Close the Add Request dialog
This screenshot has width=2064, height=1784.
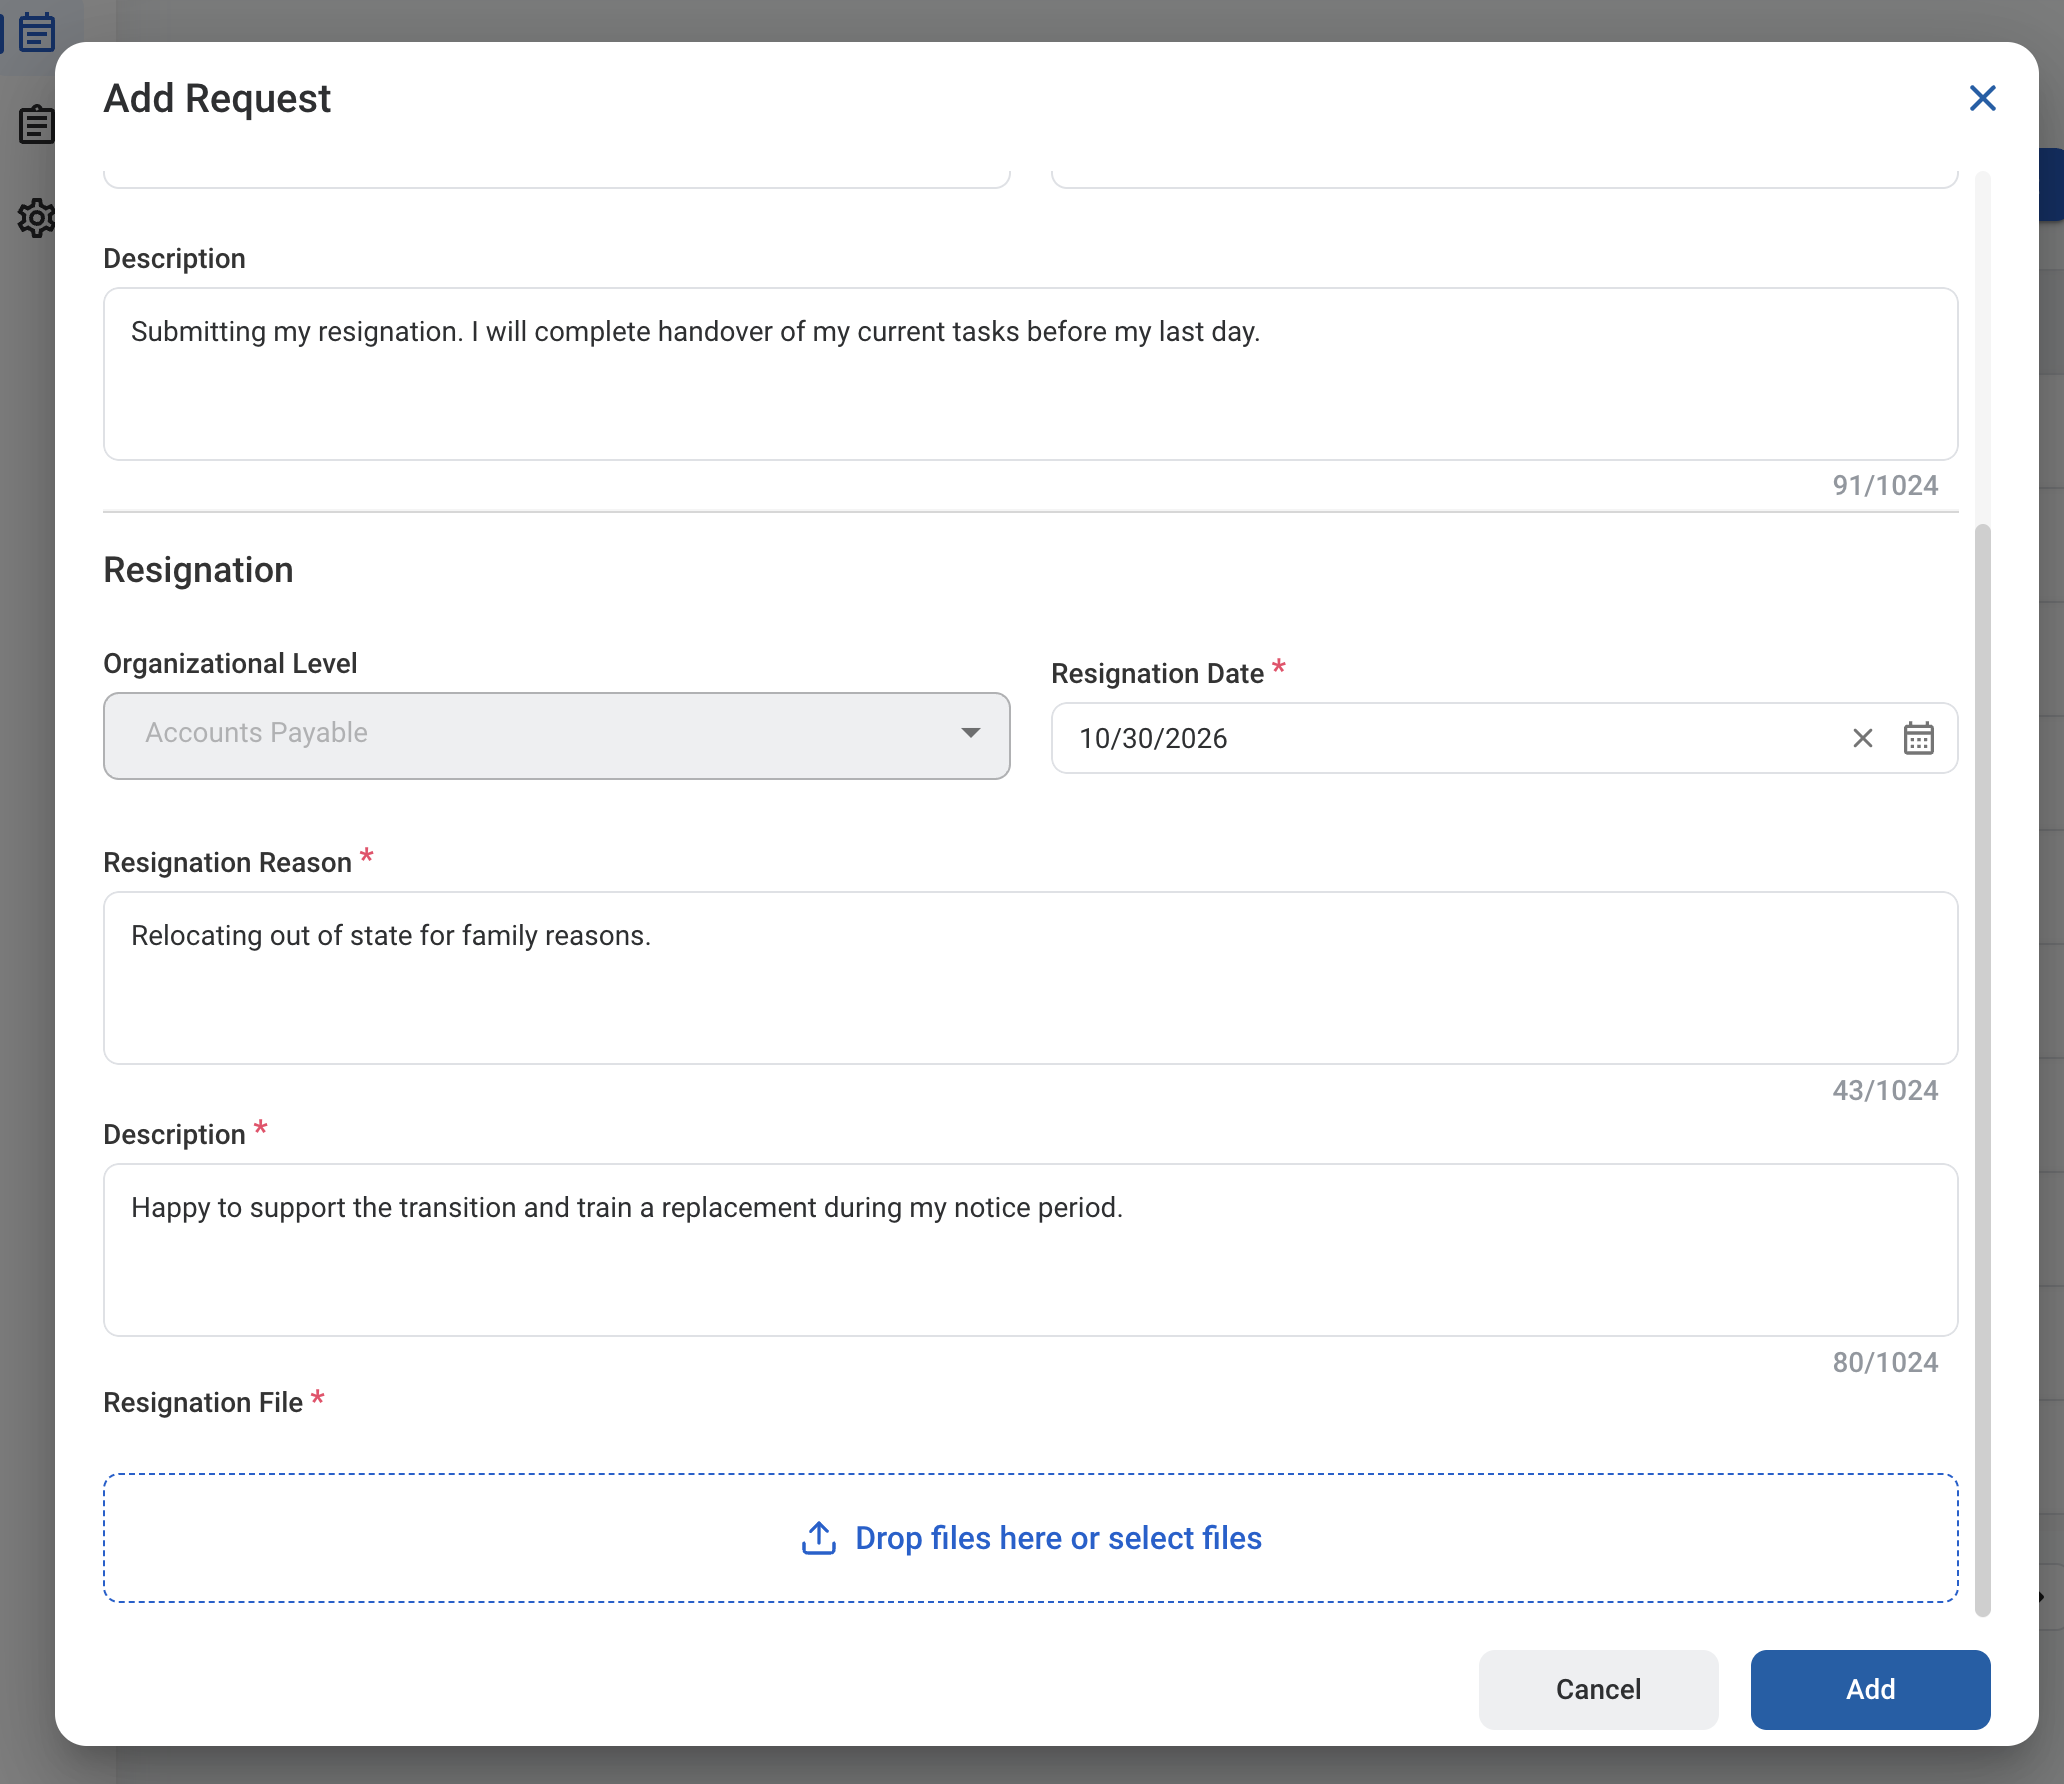1982,98
